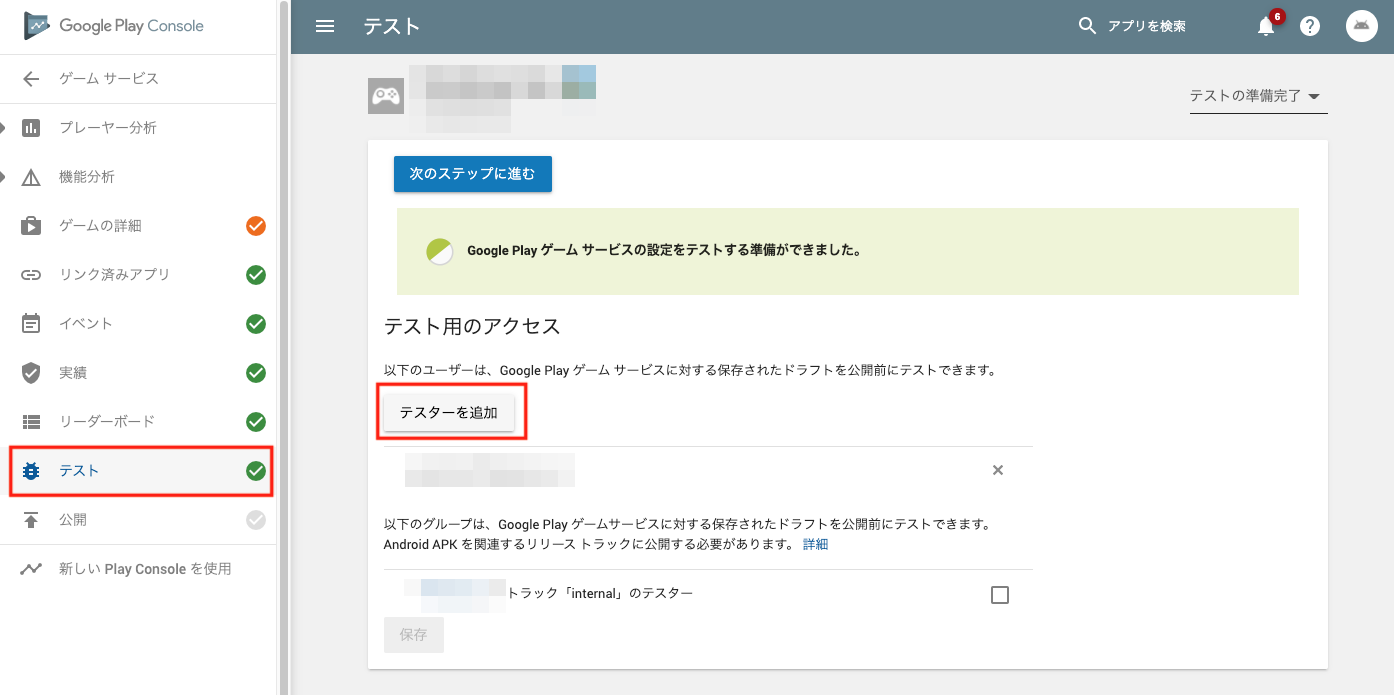This screenshot has width=1394, height=695.
Task: Click the 公開 upload icon
Action: (31, 520)
